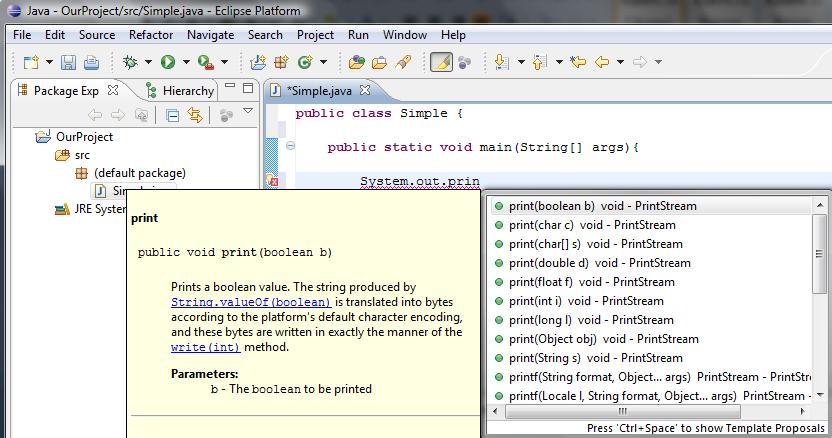
Task: Select the src folder in tree
Action: pyautogui.click(x=73, y=155)
